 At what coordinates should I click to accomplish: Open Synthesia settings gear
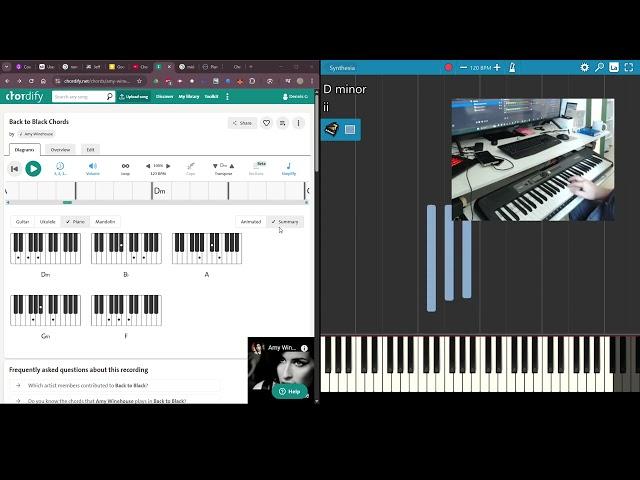(584, 67)
